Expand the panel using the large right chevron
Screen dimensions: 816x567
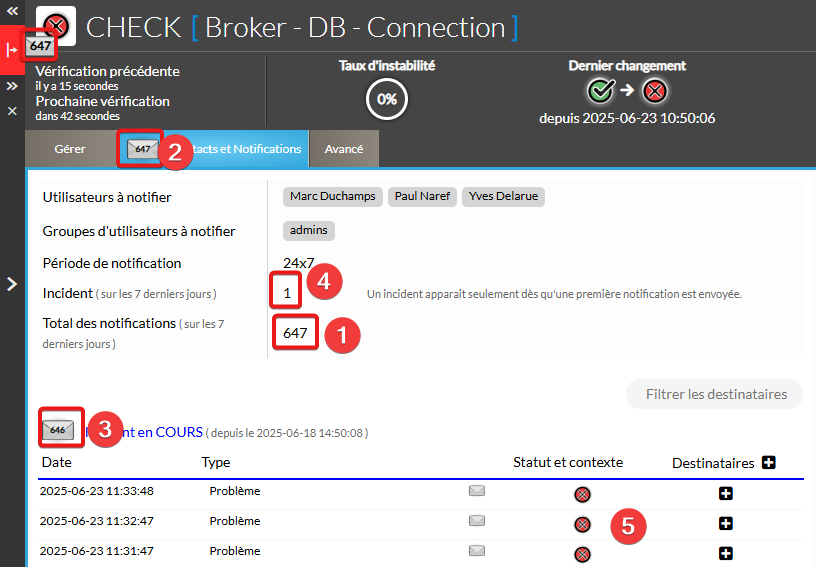[x=11, y=284]
